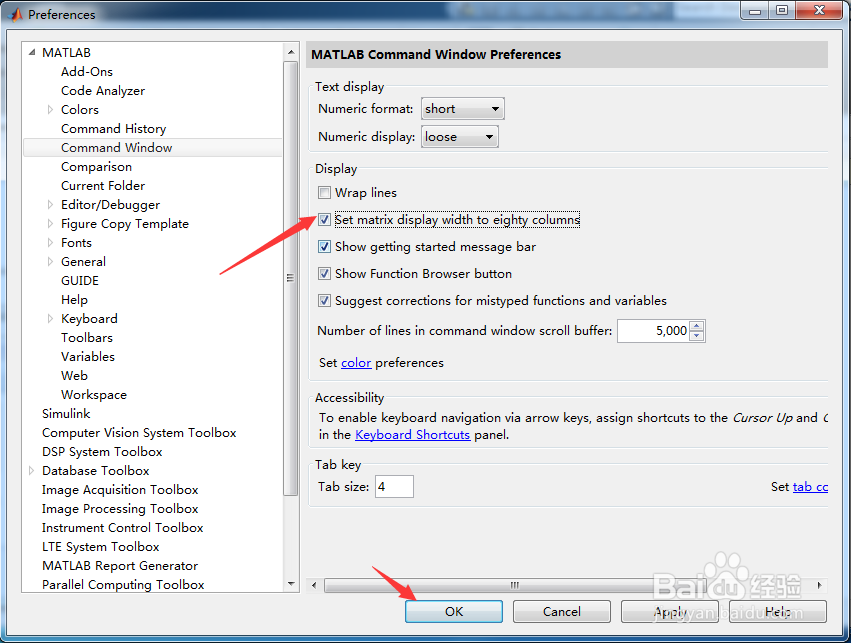Click the Help button
The image size is (851, 643).
[778, 612]
